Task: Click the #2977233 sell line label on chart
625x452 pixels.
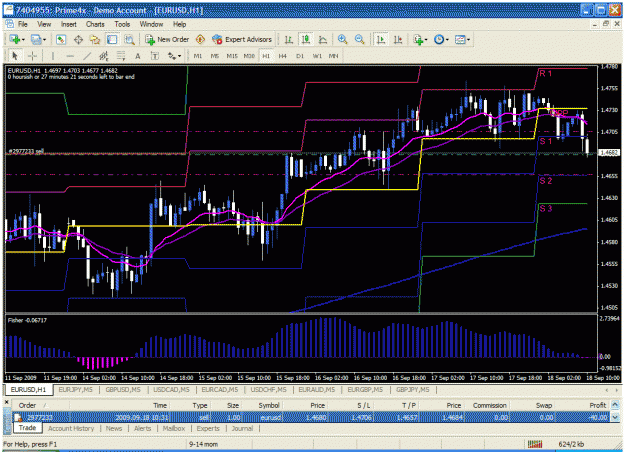Action: (x=26, y=151)
